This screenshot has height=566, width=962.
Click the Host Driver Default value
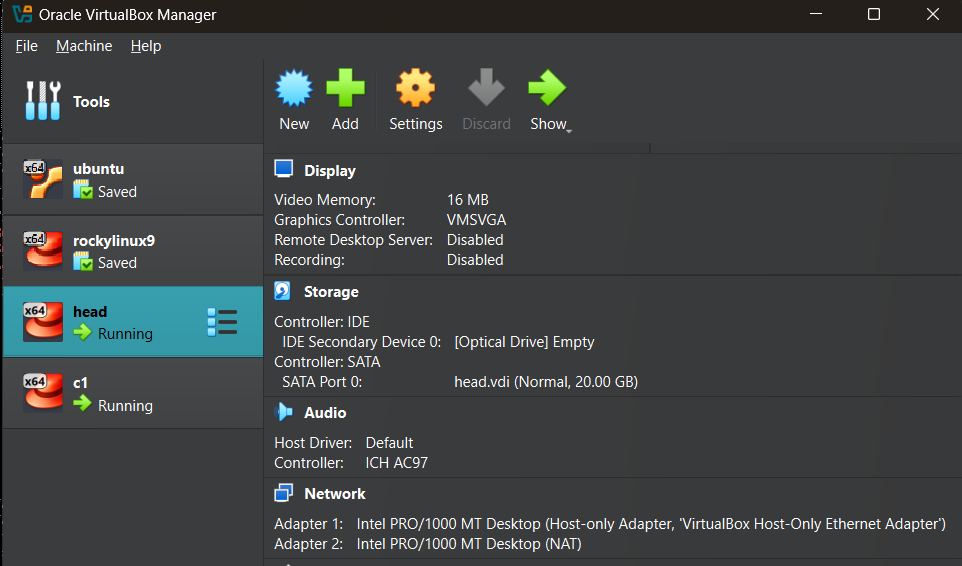pos(389,443)
